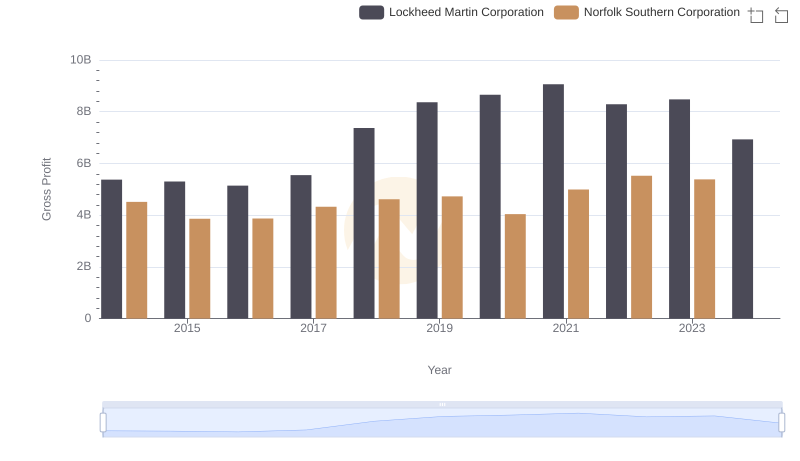Screen dimensions: 800x461
Task: Select the last Lockheed Martin bar for 2024
Action: [x=742, y=229]
